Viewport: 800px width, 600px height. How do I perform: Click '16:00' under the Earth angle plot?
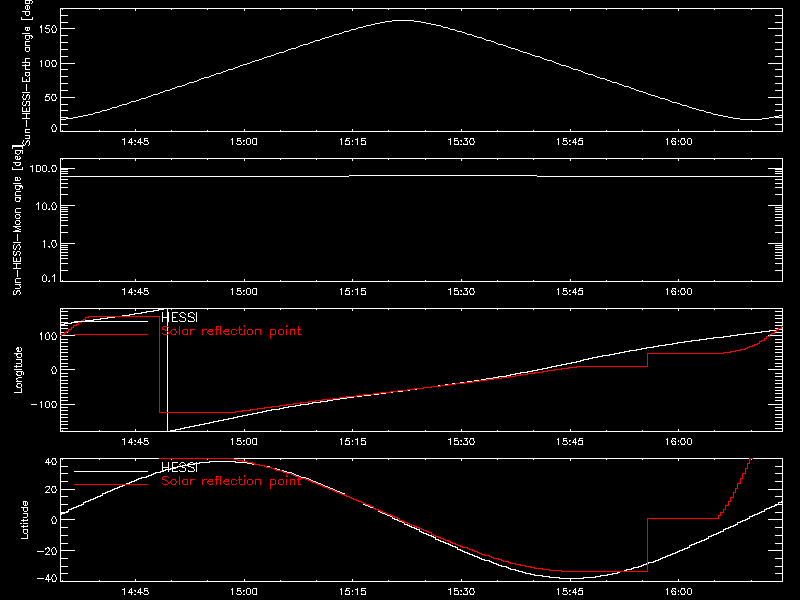679,142
